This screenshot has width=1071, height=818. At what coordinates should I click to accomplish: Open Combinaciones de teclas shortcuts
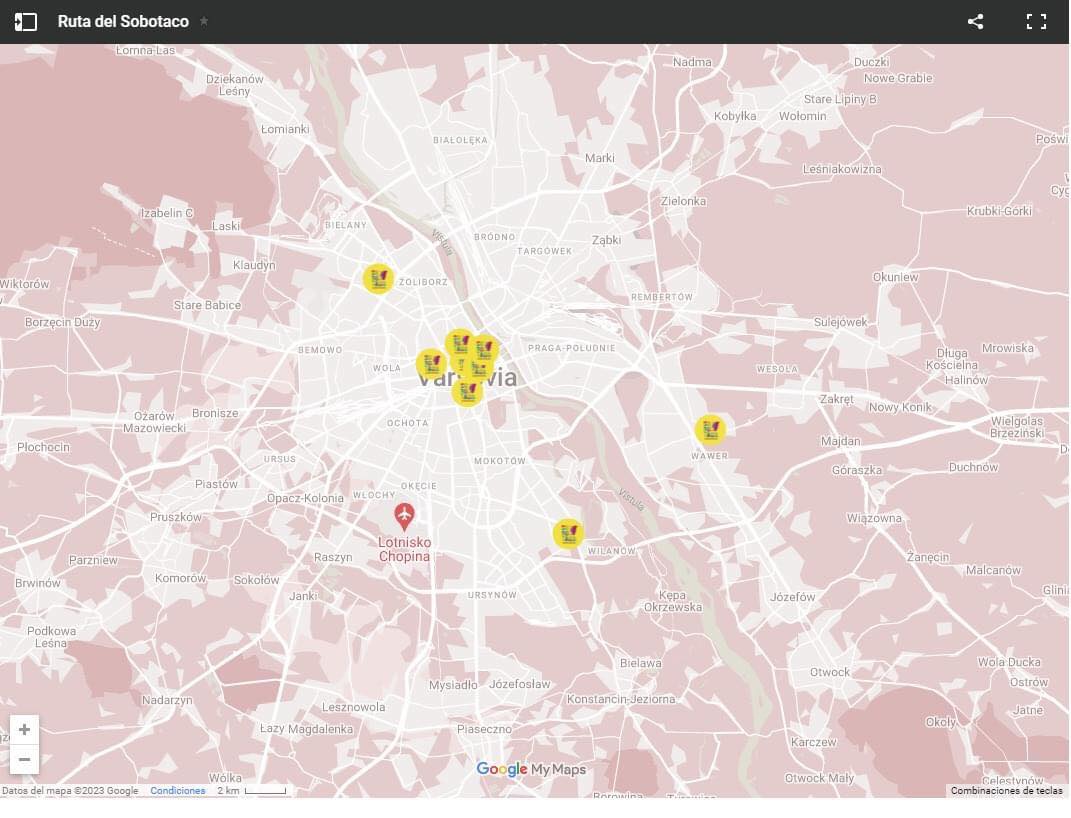[1006, 791]
